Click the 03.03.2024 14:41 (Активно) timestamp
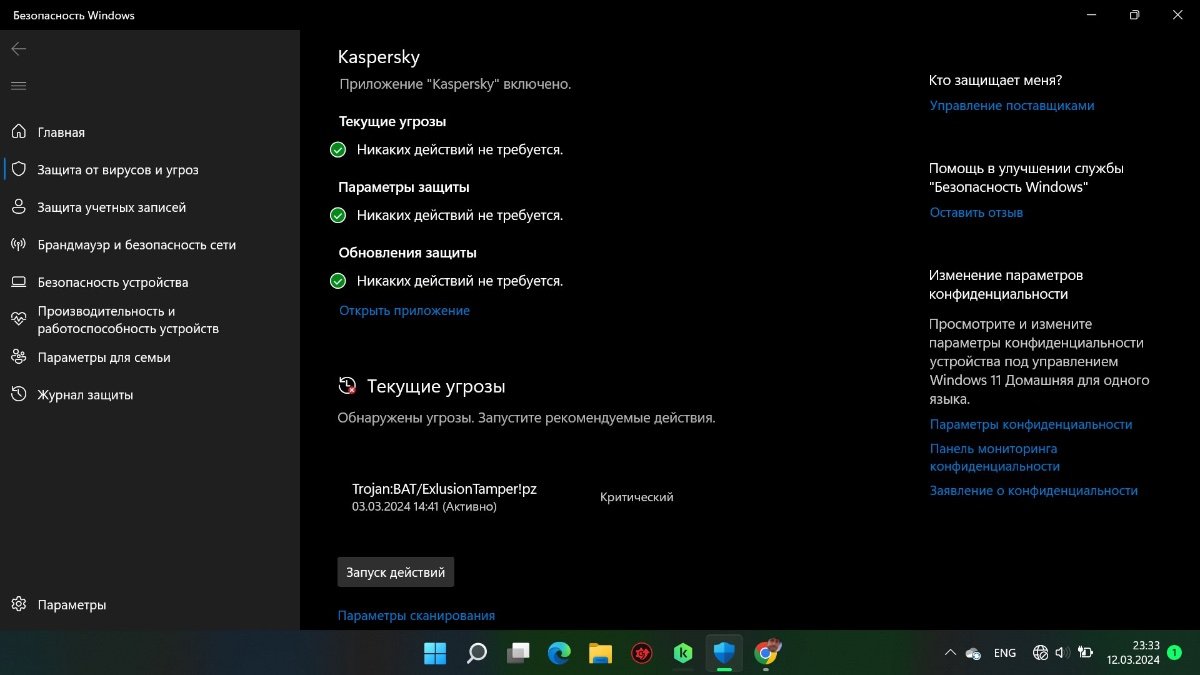This screenshot has height=675, width=1200. [x=424, y=507]
